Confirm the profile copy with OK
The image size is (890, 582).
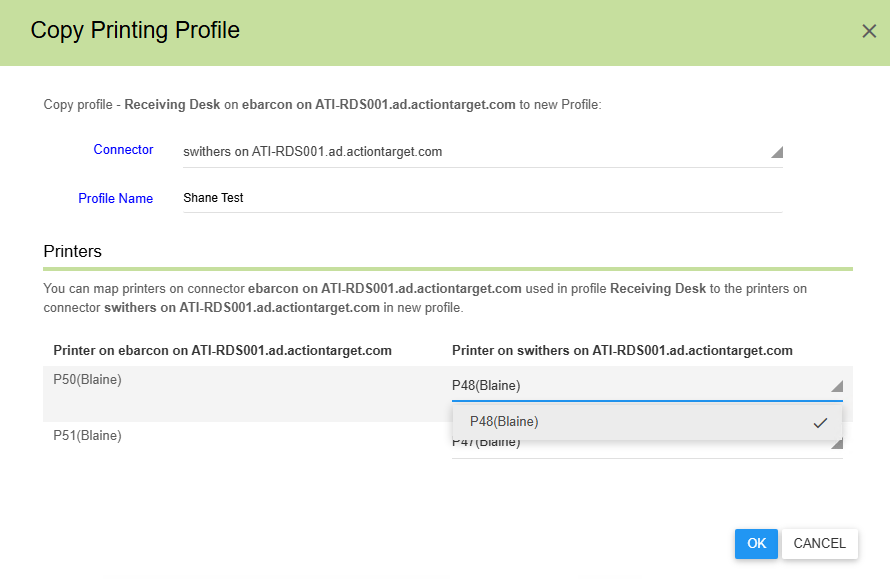point(756,544)
